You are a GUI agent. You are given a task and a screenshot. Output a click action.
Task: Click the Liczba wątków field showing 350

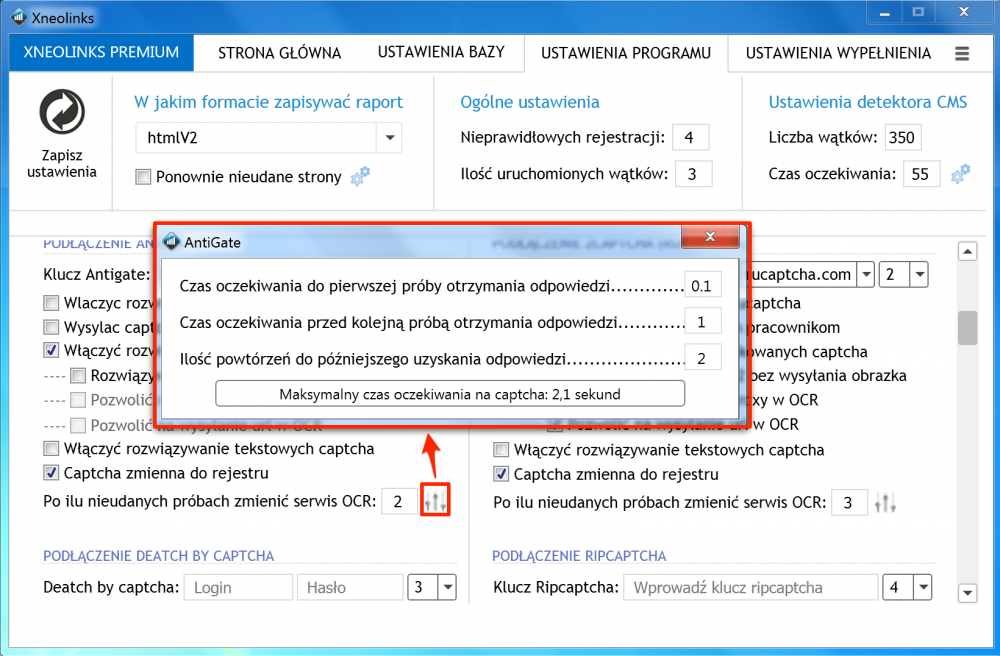point(902,137)
